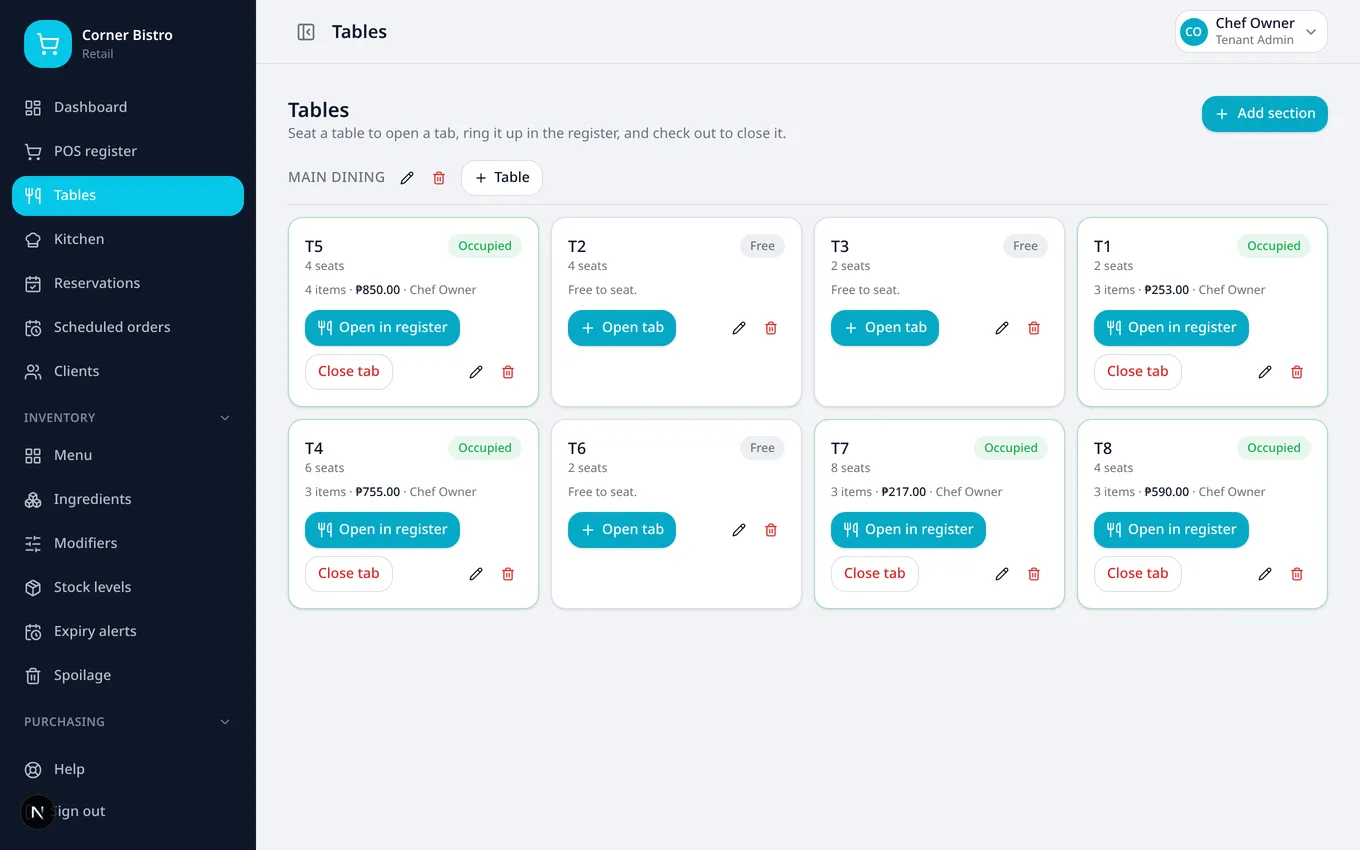
Task: Add a new table to Main Dining
Action: (502, 178)
